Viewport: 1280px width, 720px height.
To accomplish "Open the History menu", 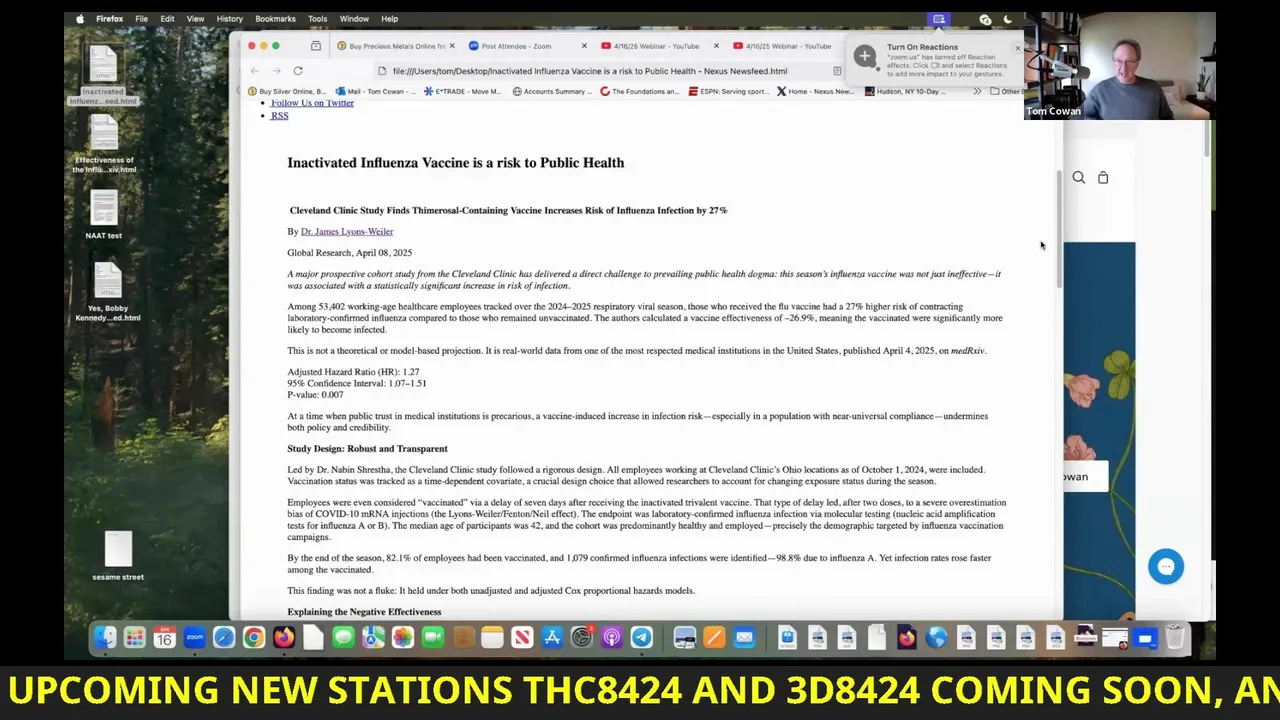I will pyautogui.click(x=230, y=19).
